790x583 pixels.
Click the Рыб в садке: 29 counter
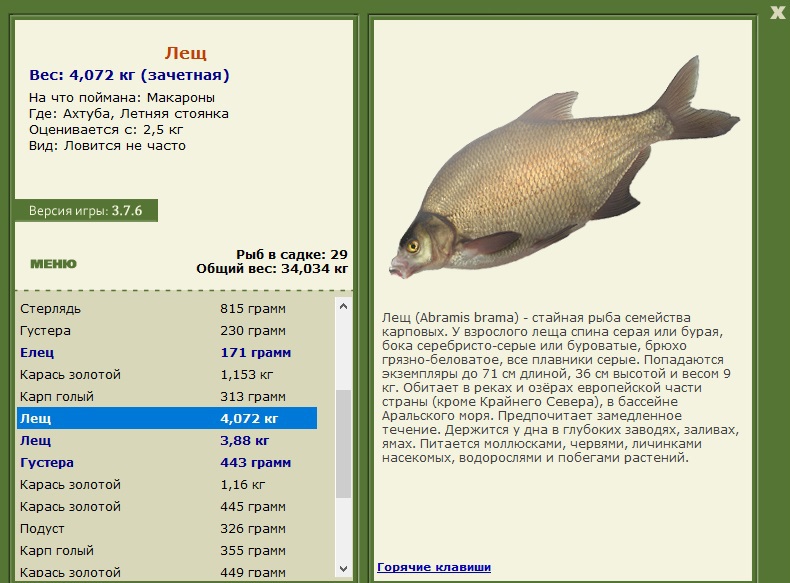pos(292,254)
